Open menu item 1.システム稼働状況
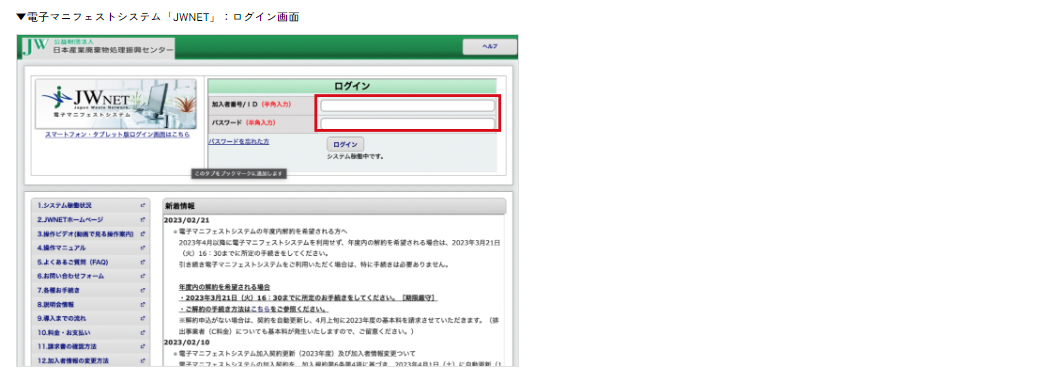Image resolution: width=1049 pixels, height=390 pixels. point(65,205)
